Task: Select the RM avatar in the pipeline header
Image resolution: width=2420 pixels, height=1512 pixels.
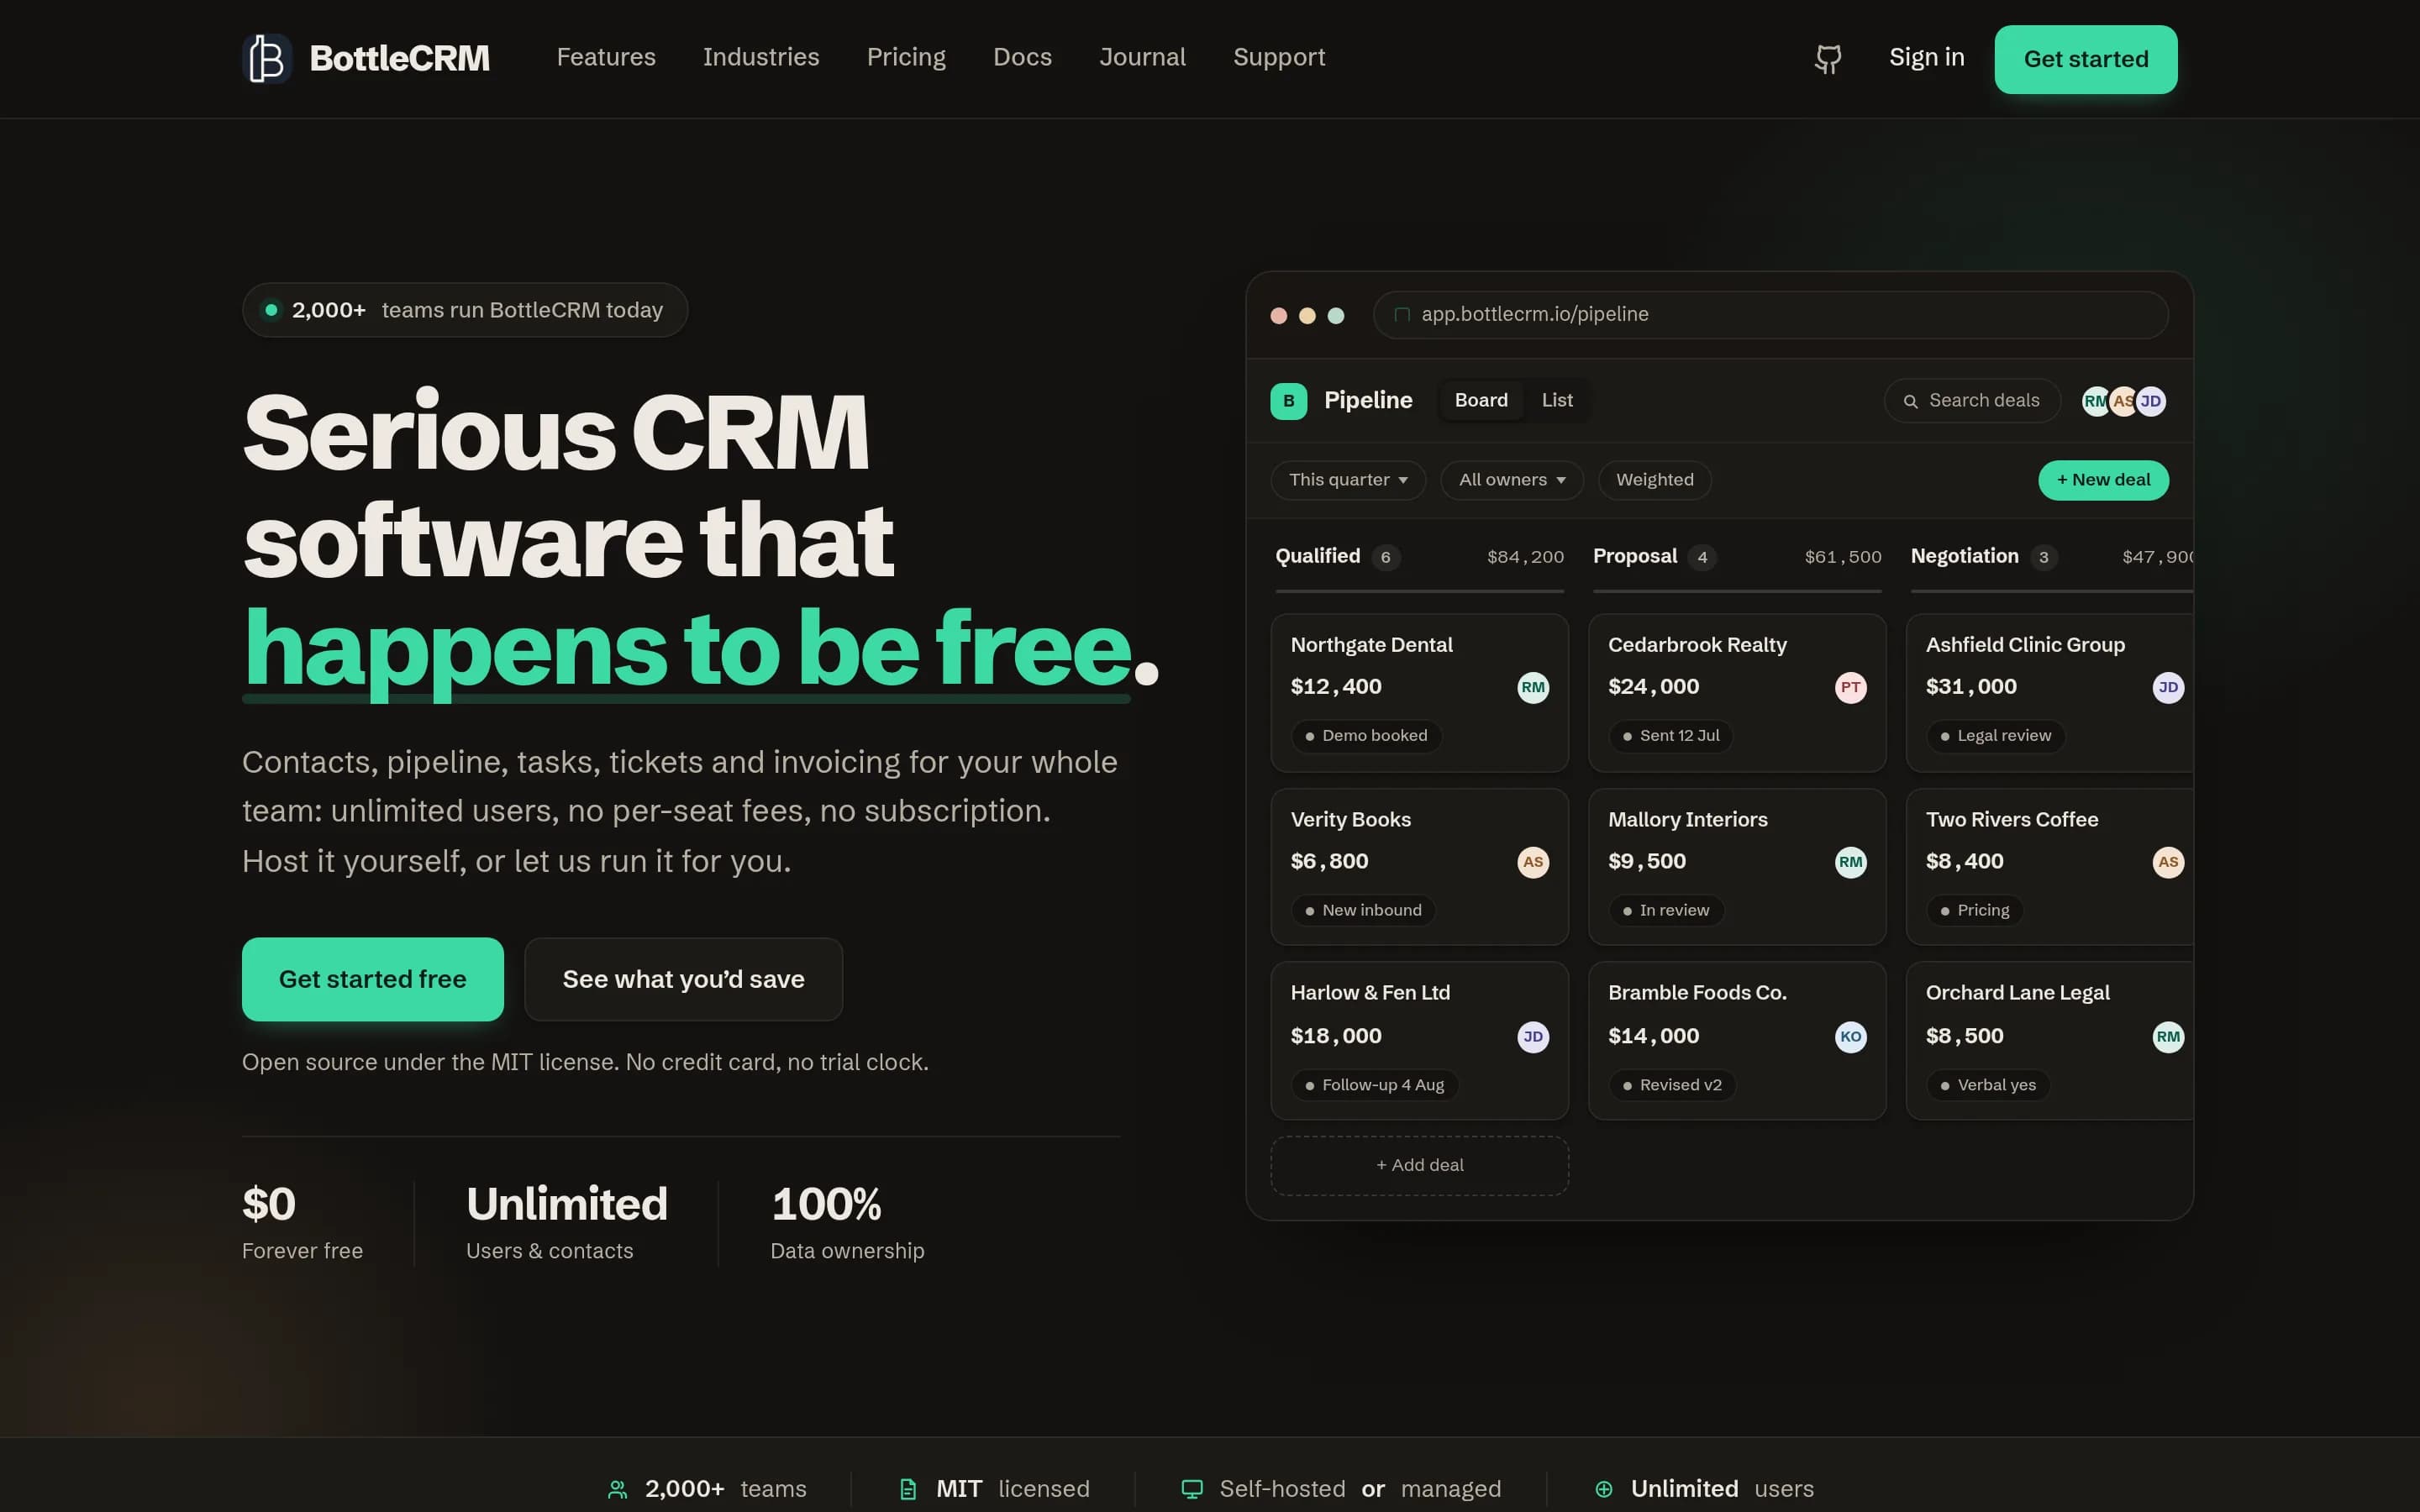Action: 2095,401
